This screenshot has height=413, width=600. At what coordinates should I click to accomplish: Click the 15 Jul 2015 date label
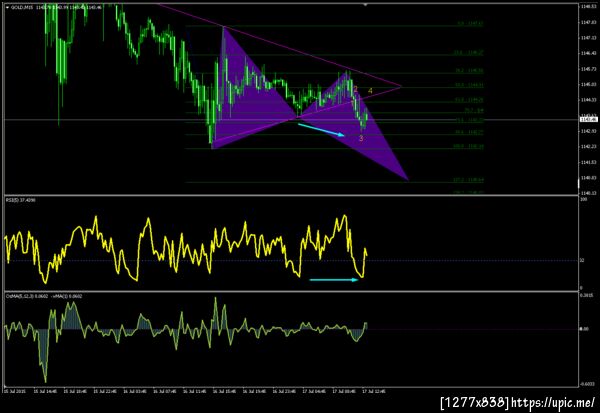[x=13, y=391]
